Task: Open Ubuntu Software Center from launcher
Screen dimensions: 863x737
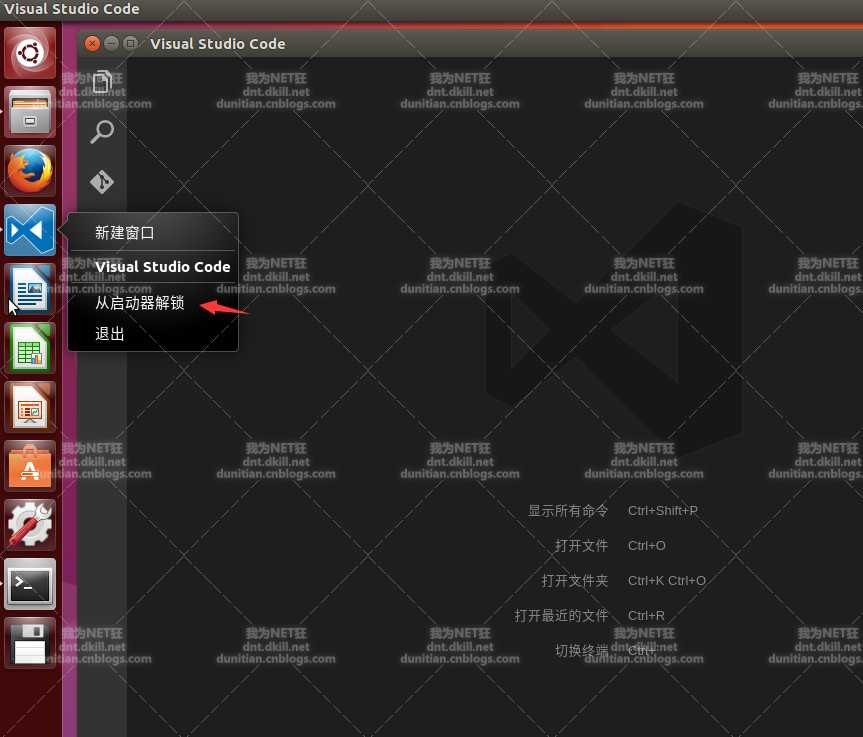Action: (30, 466)
